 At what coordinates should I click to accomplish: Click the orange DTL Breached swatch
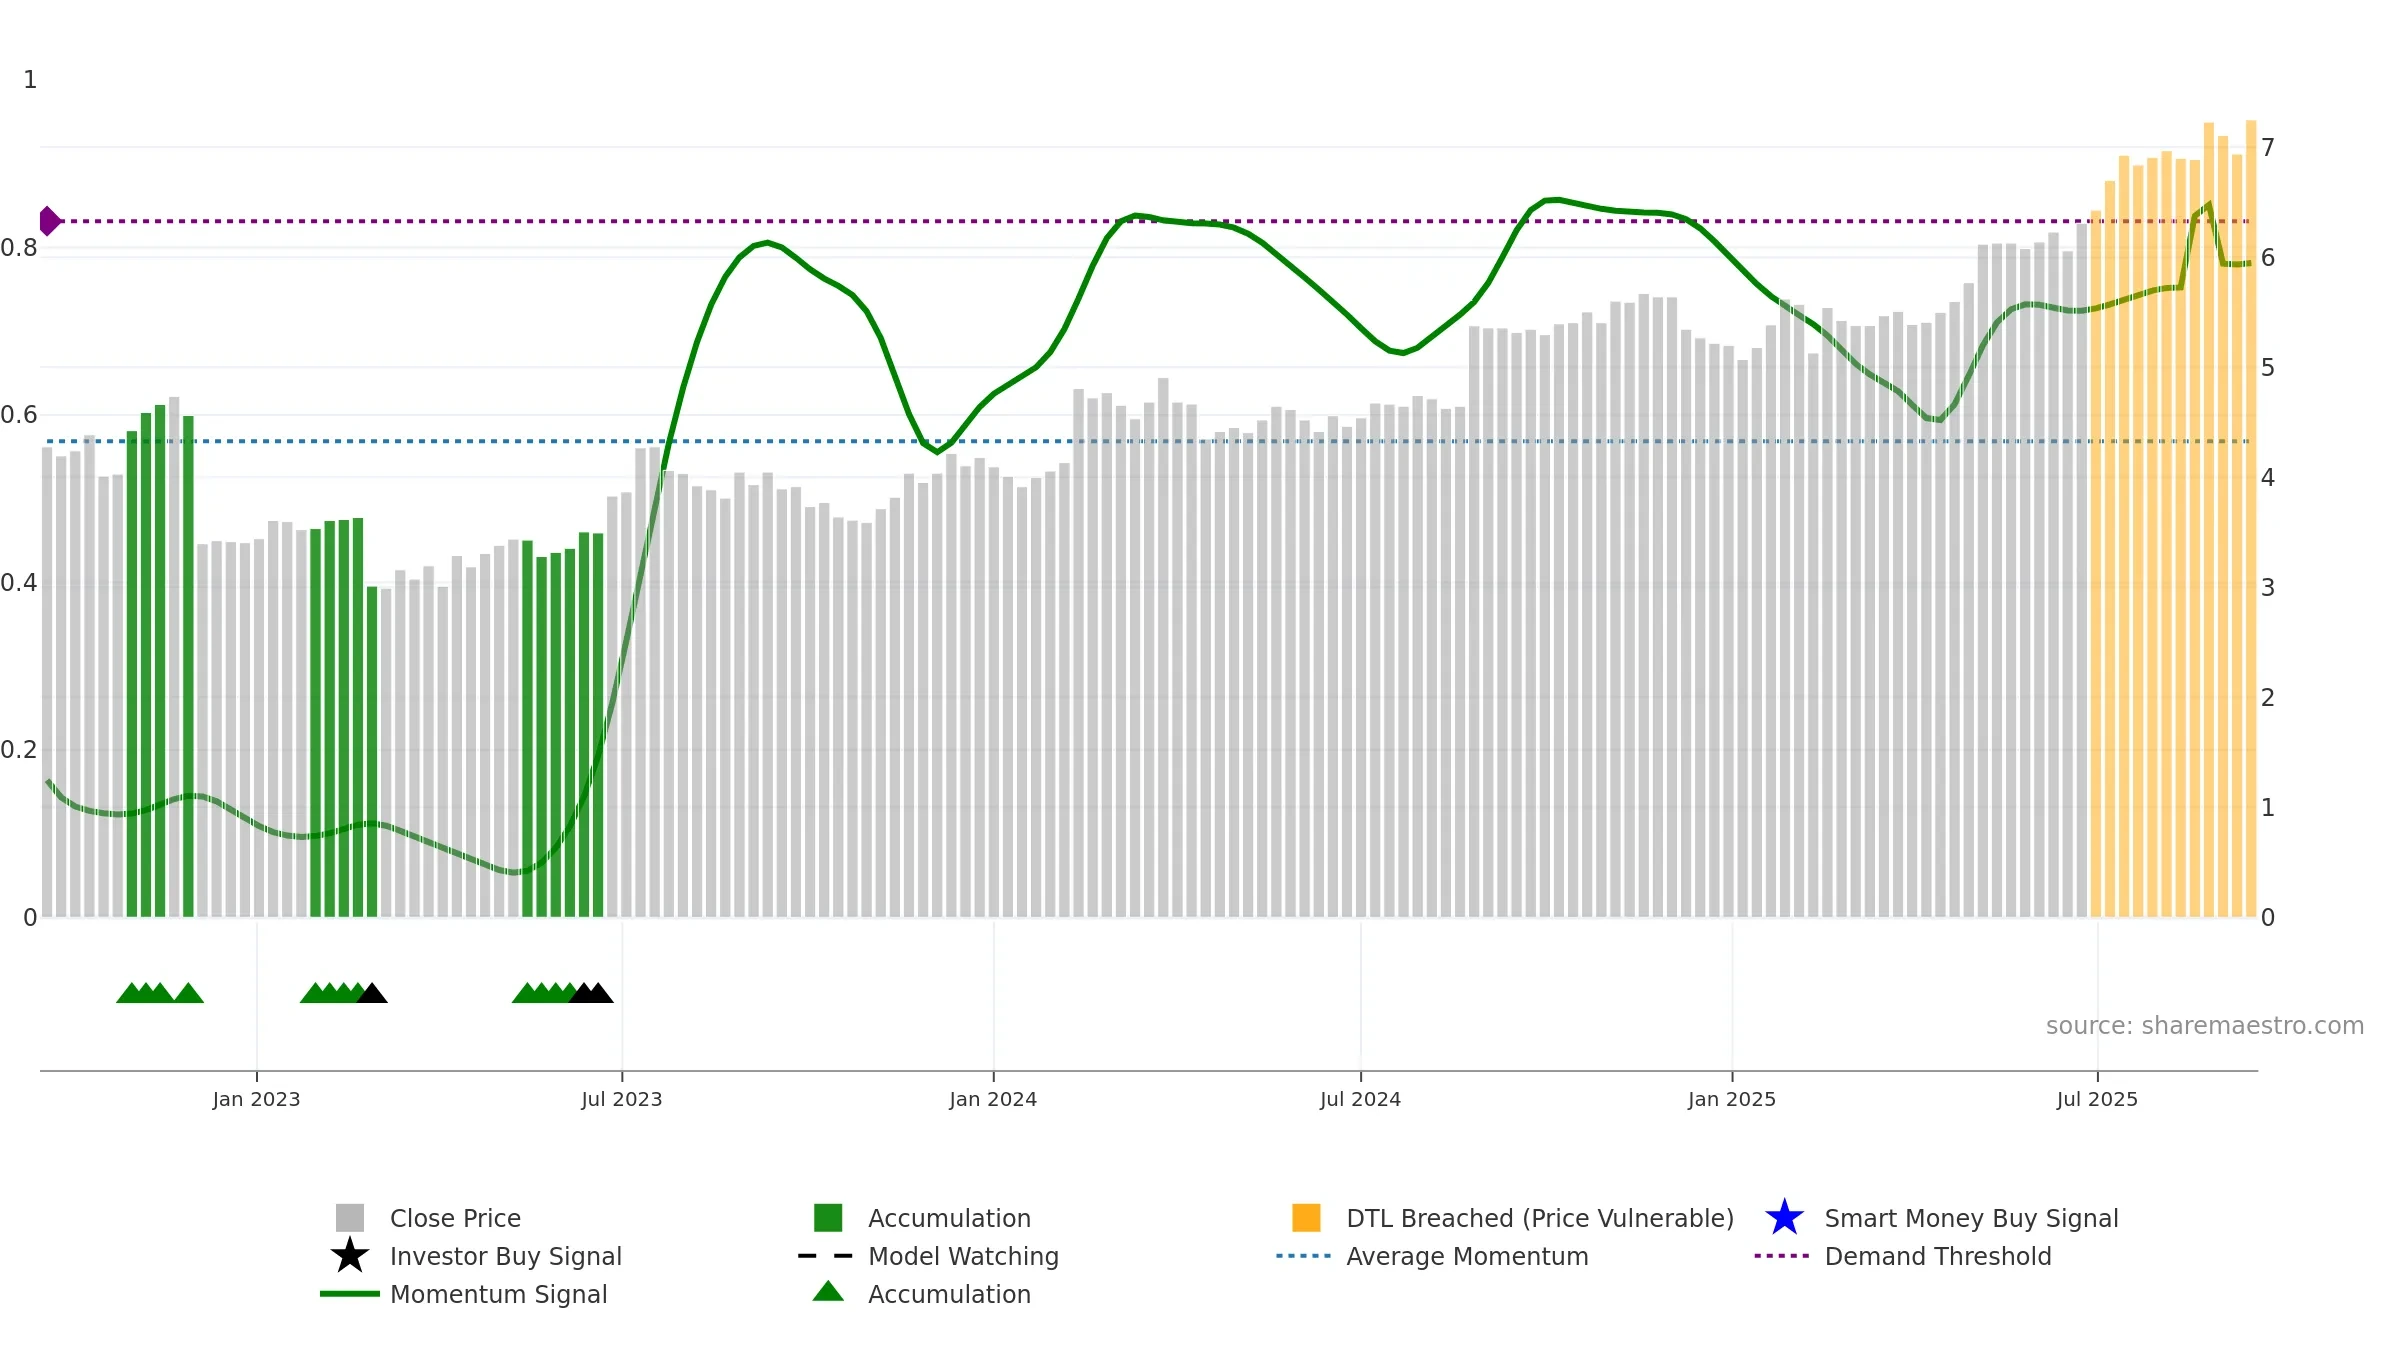(x=1306, y=1218)
